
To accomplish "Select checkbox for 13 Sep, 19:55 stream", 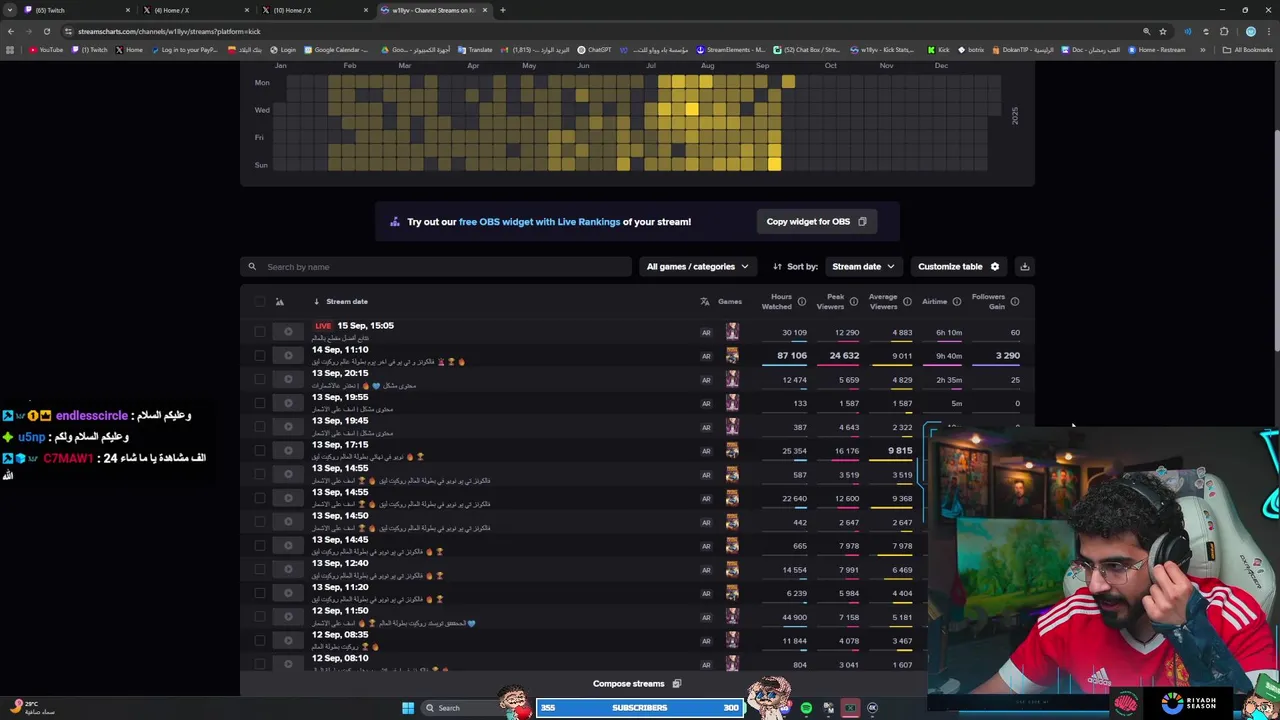I will point(260,403).
